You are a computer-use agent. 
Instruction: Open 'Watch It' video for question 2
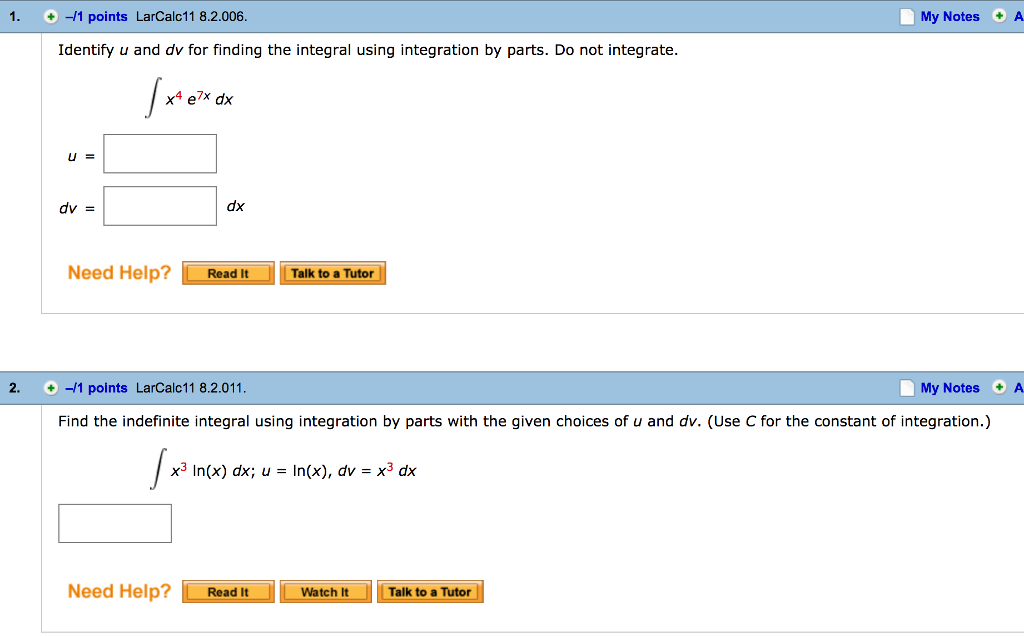coord(325,591)
